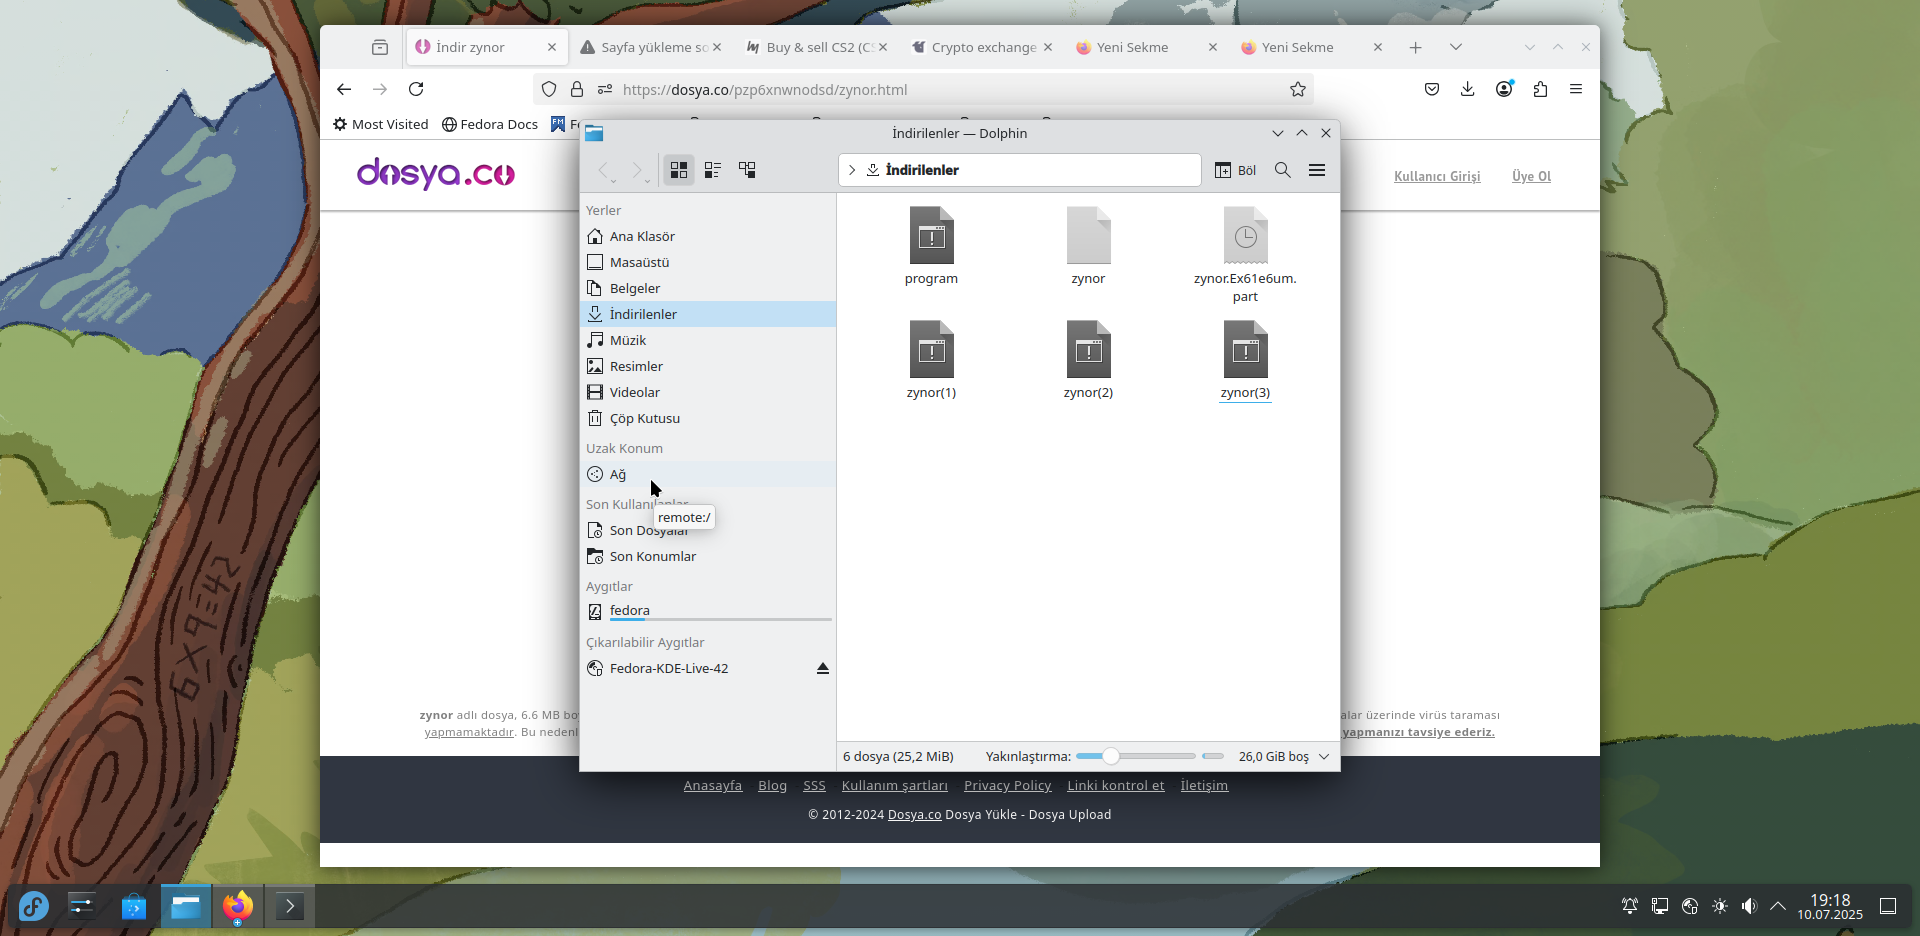Open Videolar in places panel
The width and height of the screenshot is (1920, 936).
[707, 392]
